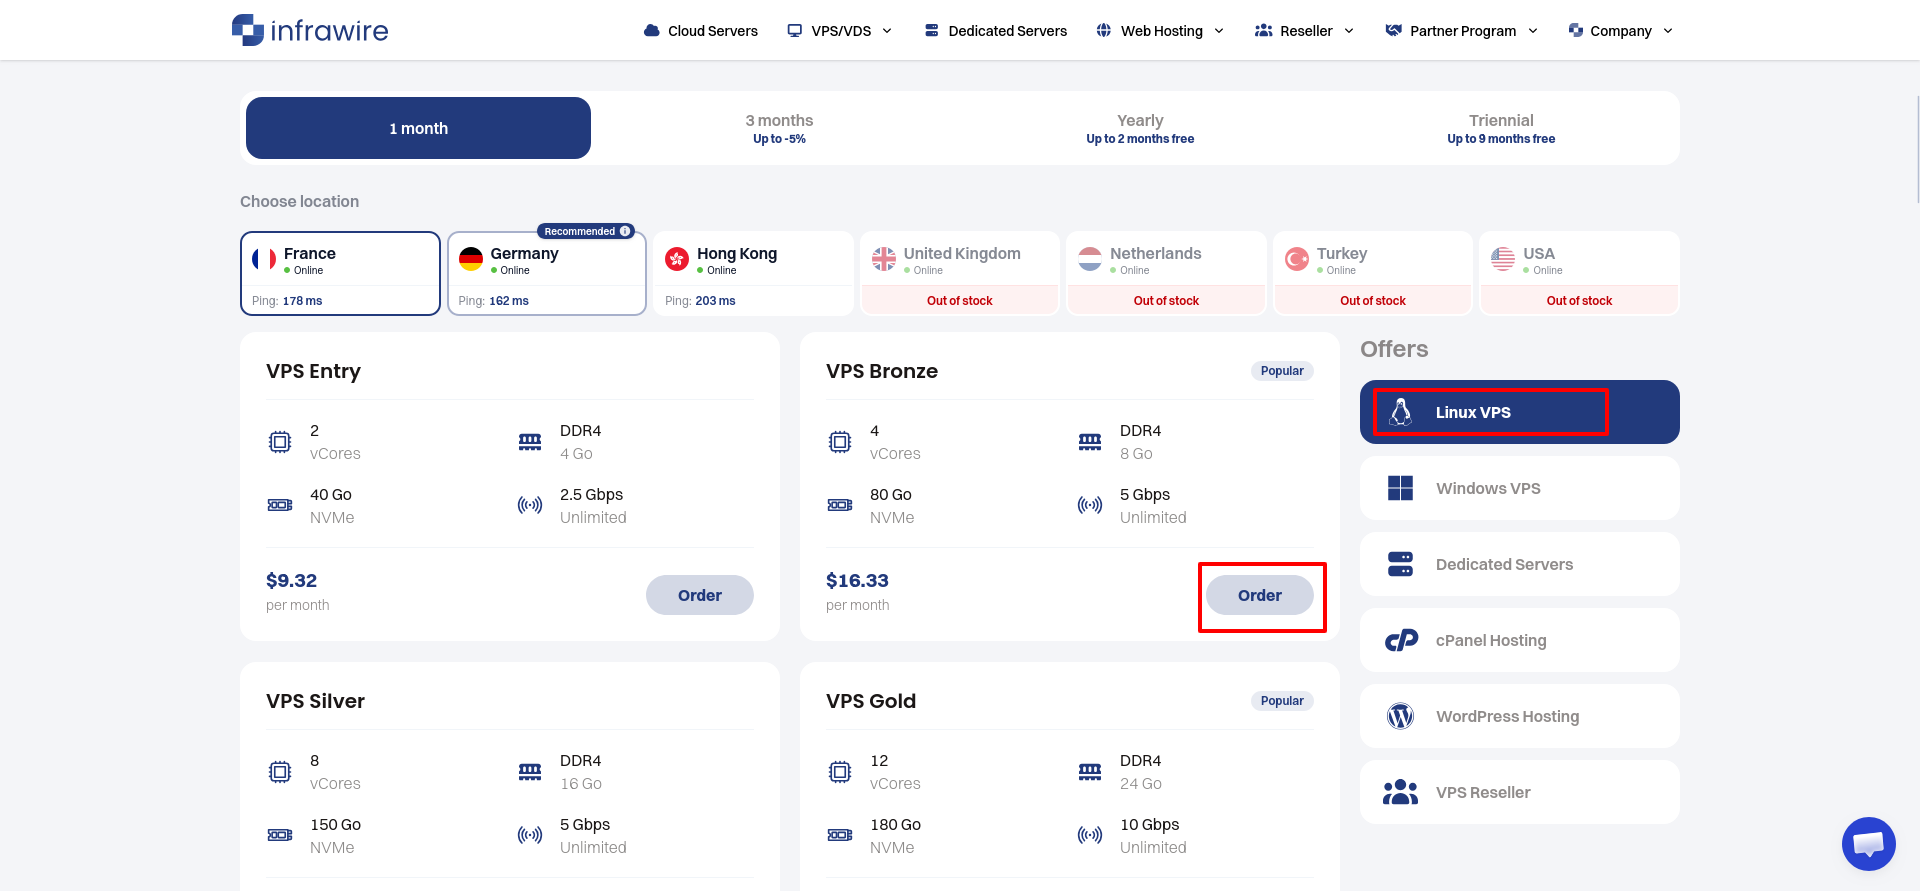Click the page vertical scrollbar
Image resolution: width=1920 pixels, height=891 pixels.
point(1917,150)
